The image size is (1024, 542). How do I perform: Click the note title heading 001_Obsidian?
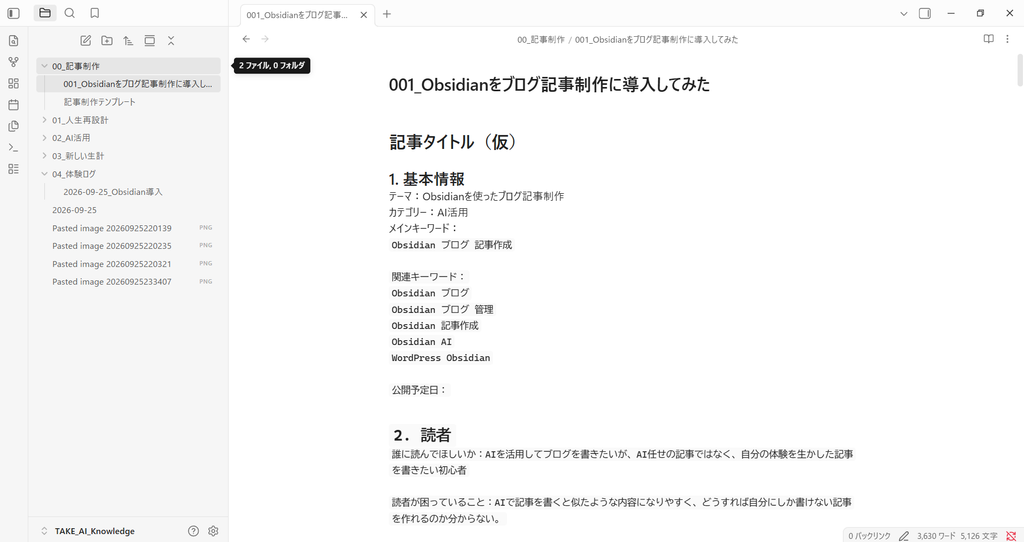point(549,85)
